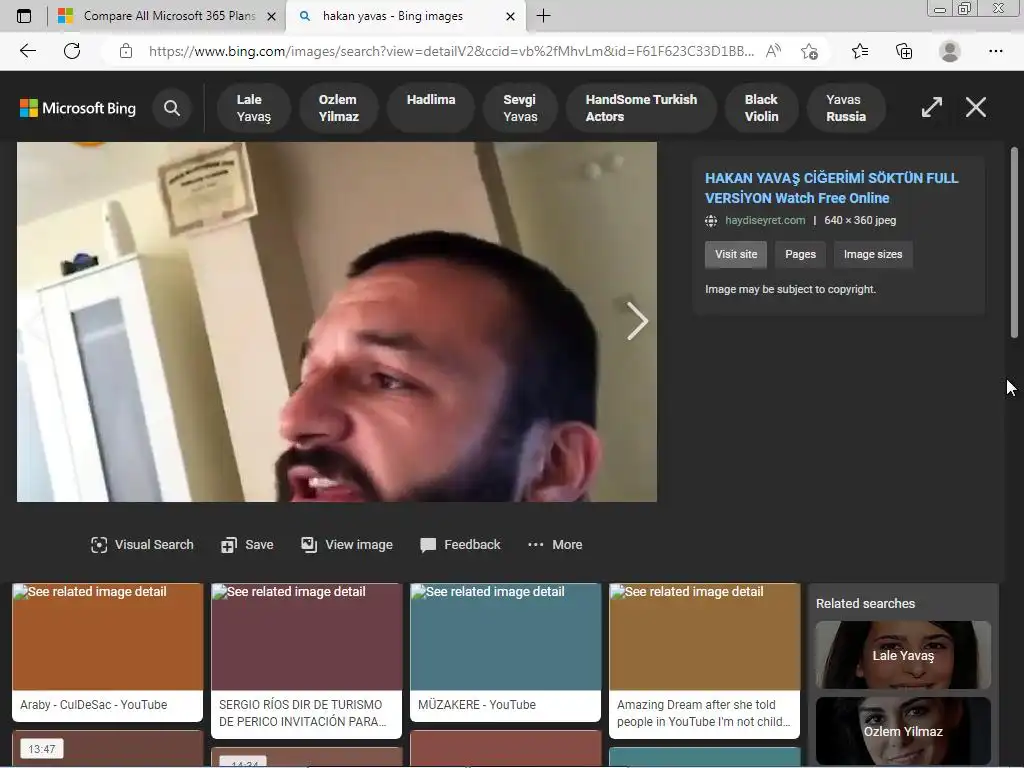
Task: Open Favorites list icon
Action: 860,51
